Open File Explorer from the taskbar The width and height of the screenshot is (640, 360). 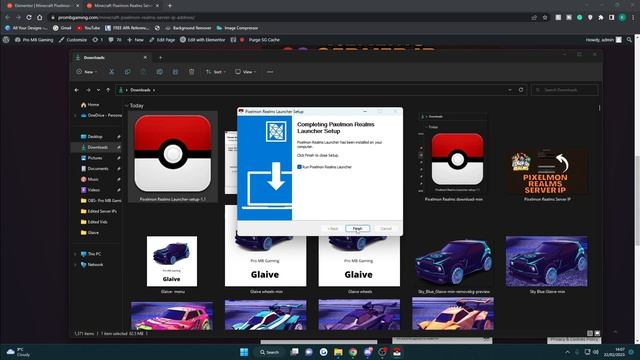coord(338,352)
